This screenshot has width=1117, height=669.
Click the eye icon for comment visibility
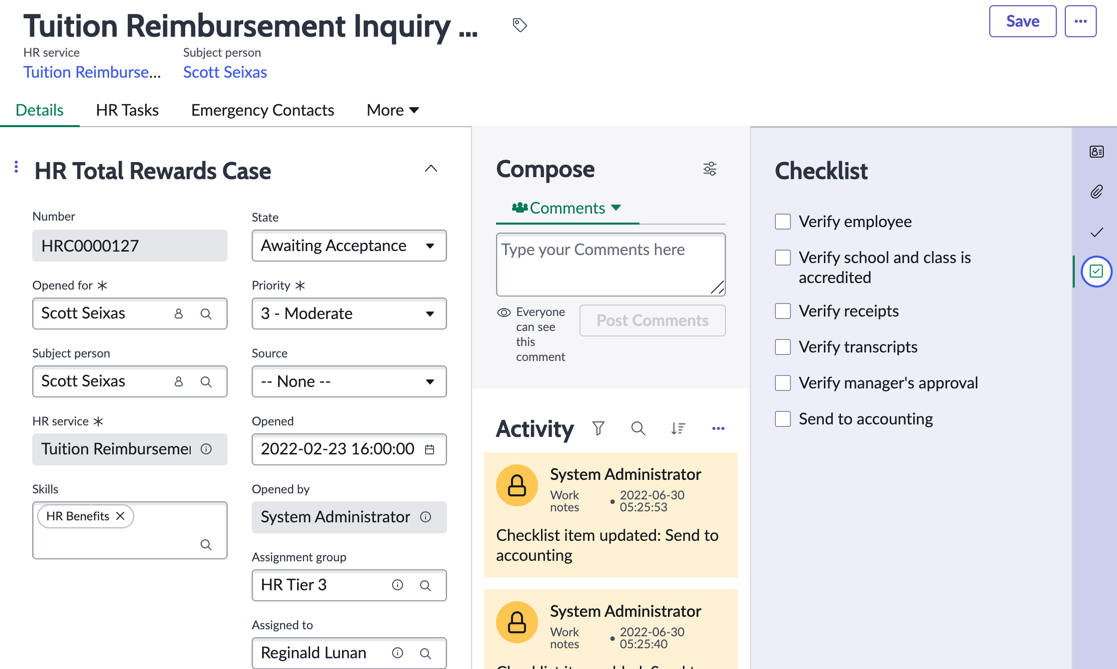tap(504, 312)
